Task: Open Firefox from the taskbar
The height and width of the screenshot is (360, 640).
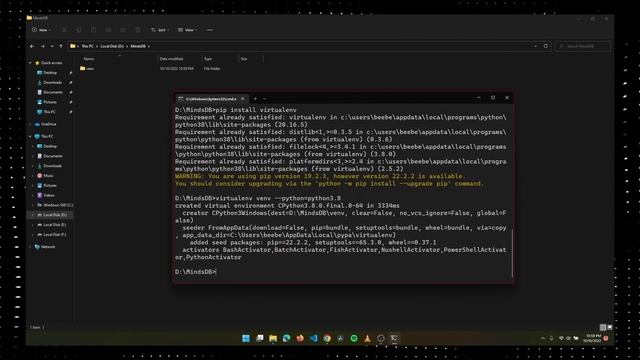Action: pos(300,338)
